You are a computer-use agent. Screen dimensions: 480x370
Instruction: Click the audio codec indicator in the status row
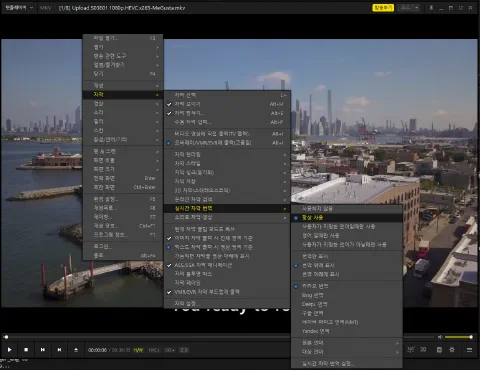[x=169, y=350]
